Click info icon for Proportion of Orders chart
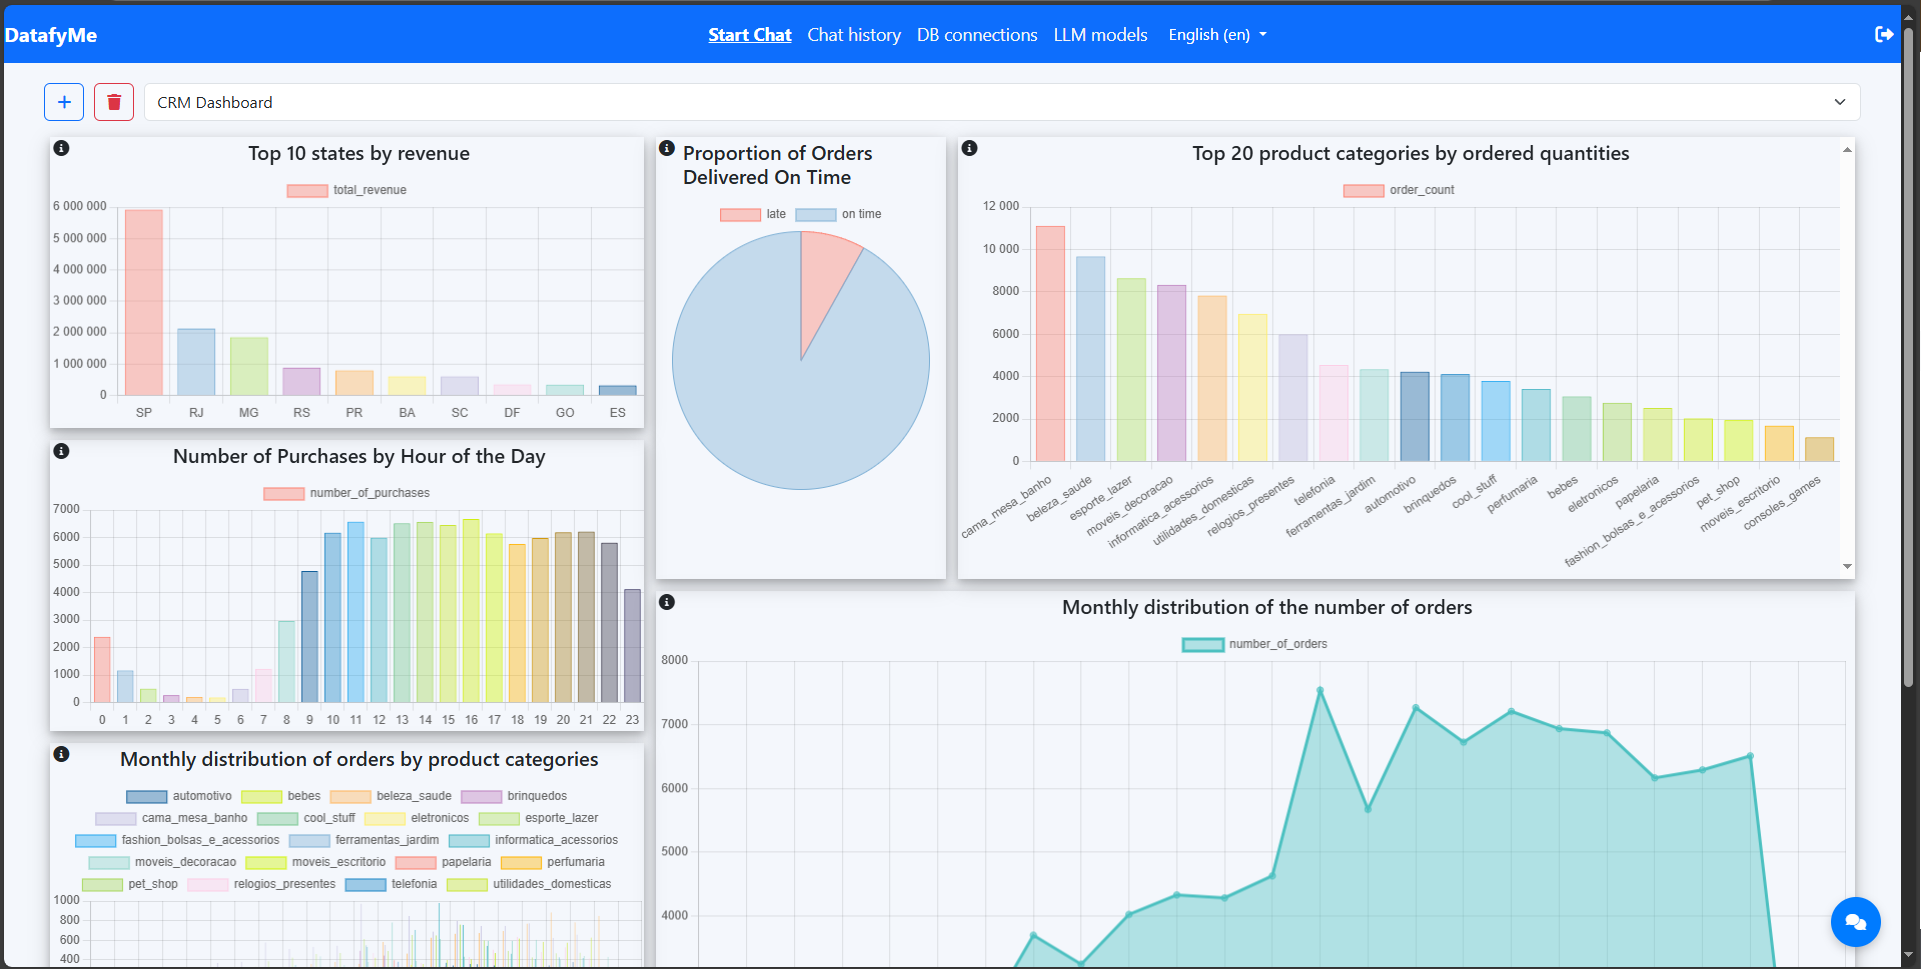Screen dimensions: 1921x969 667,148
